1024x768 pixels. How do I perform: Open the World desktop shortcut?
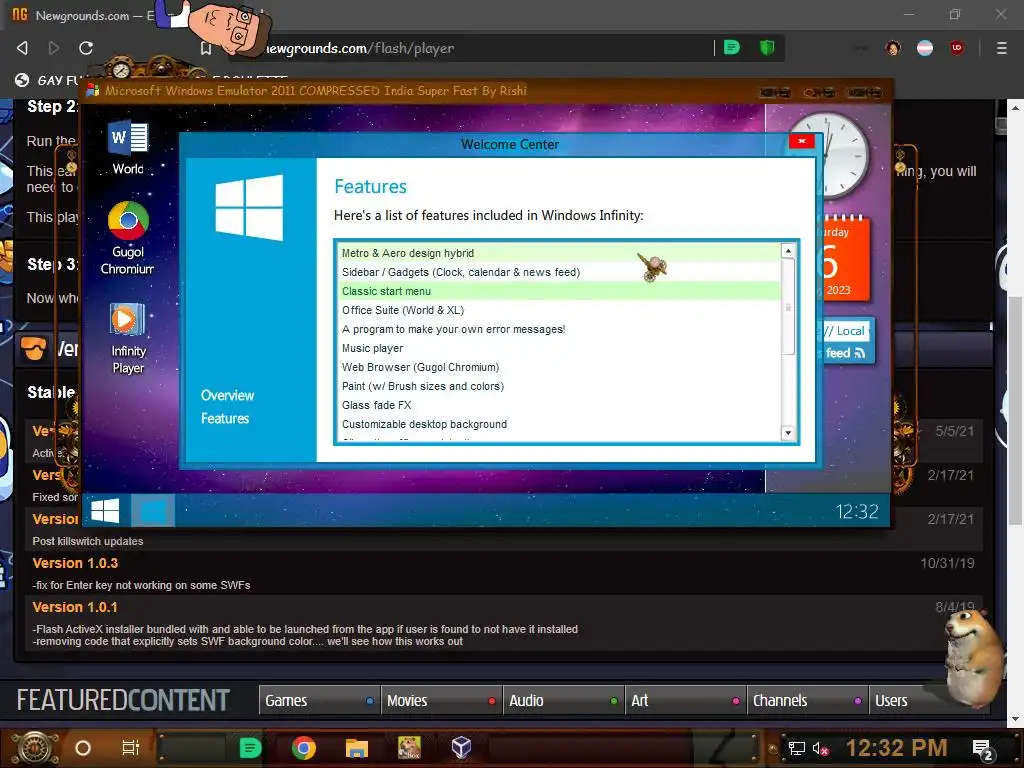click(x=128, y=148)
